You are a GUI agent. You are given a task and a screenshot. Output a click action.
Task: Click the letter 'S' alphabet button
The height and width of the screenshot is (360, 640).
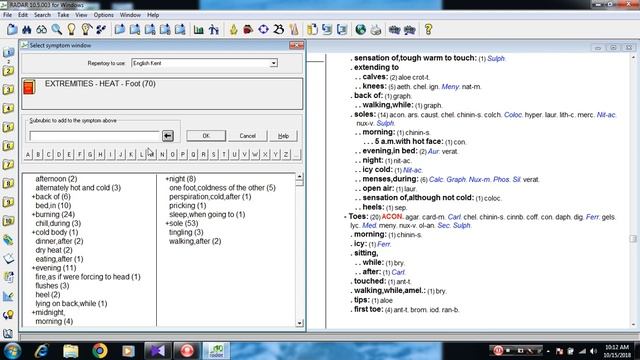pos(213,154)
